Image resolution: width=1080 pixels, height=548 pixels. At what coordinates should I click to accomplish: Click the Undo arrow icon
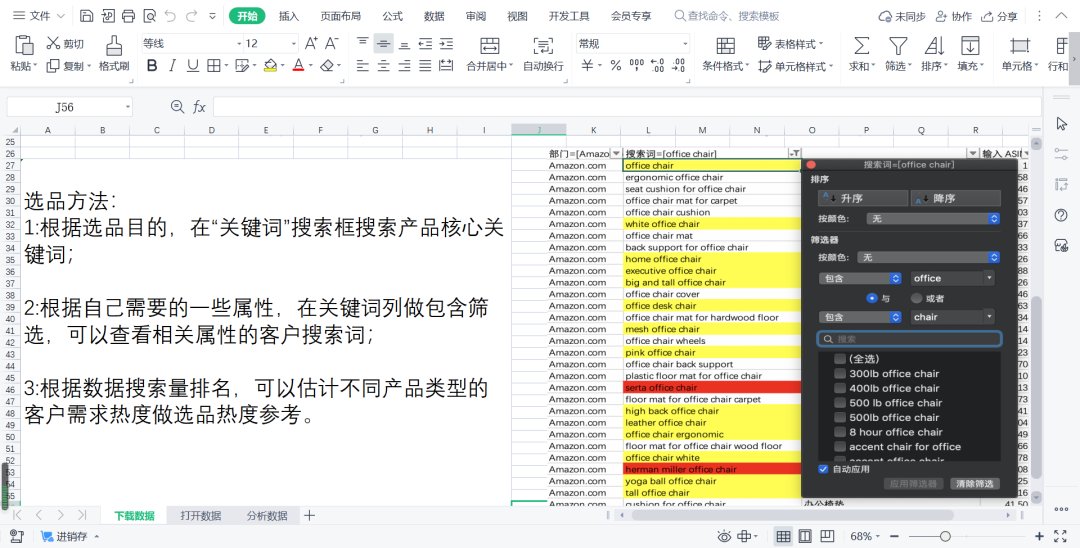point(169,16)
